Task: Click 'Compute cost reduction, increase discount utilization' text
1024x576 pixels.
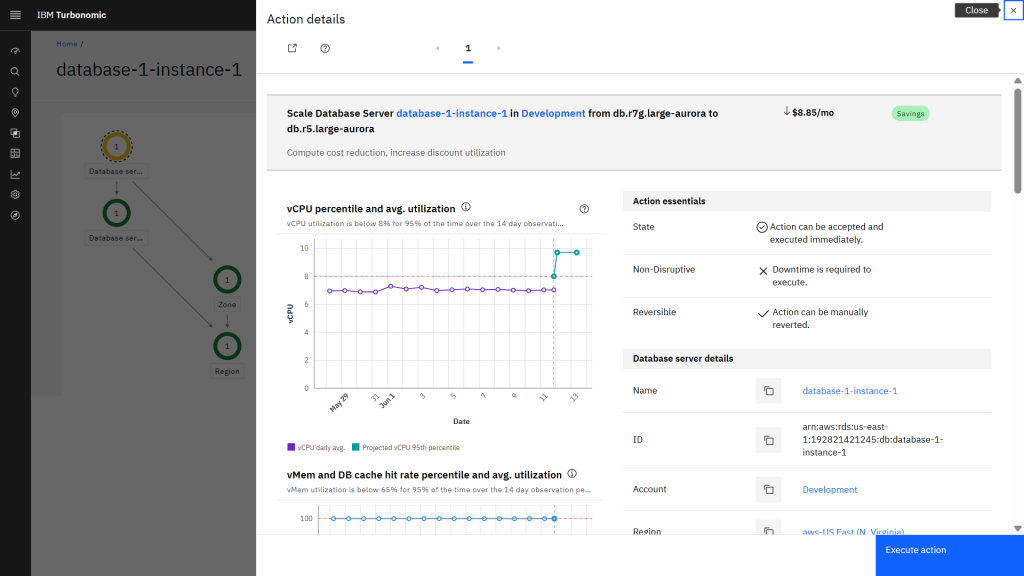Action: point(396,153)
